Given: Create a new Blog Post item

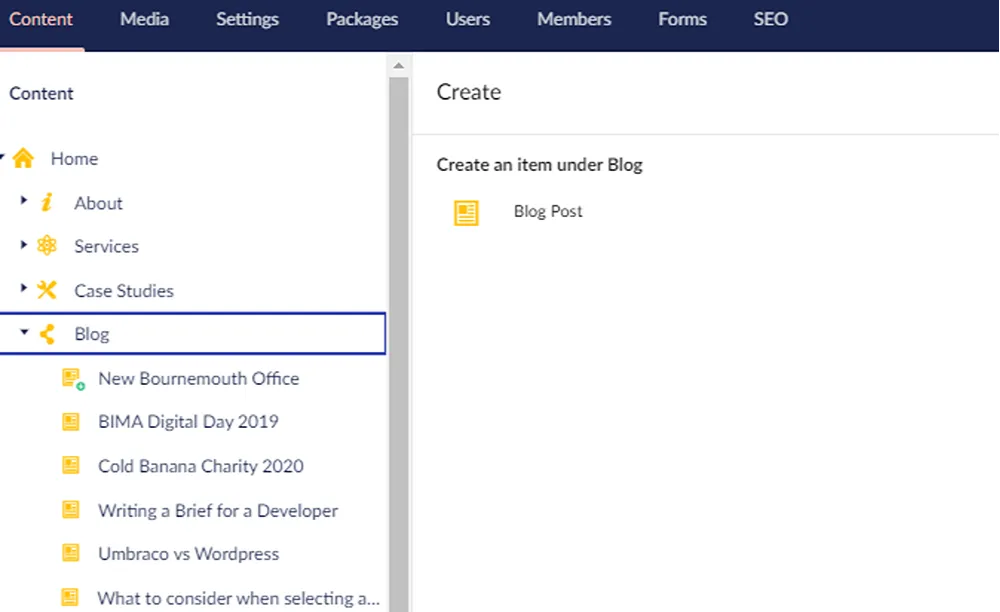Looking at the screenshot, I should coord(548,211).
